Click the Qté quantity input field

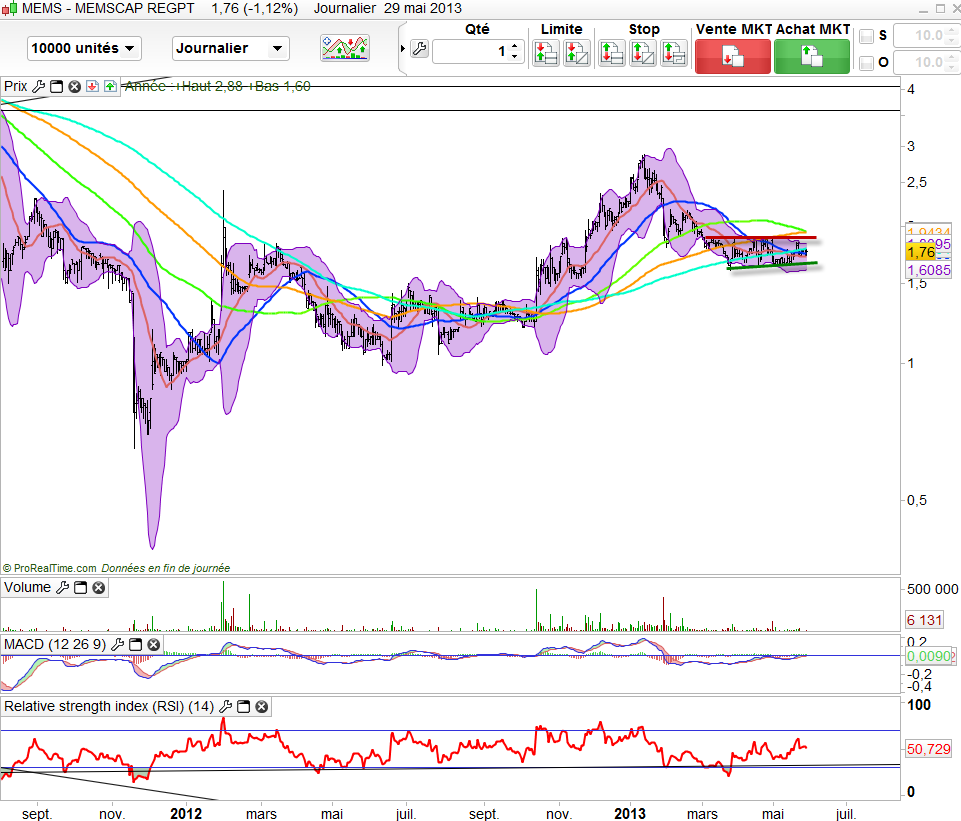point(470,51)
